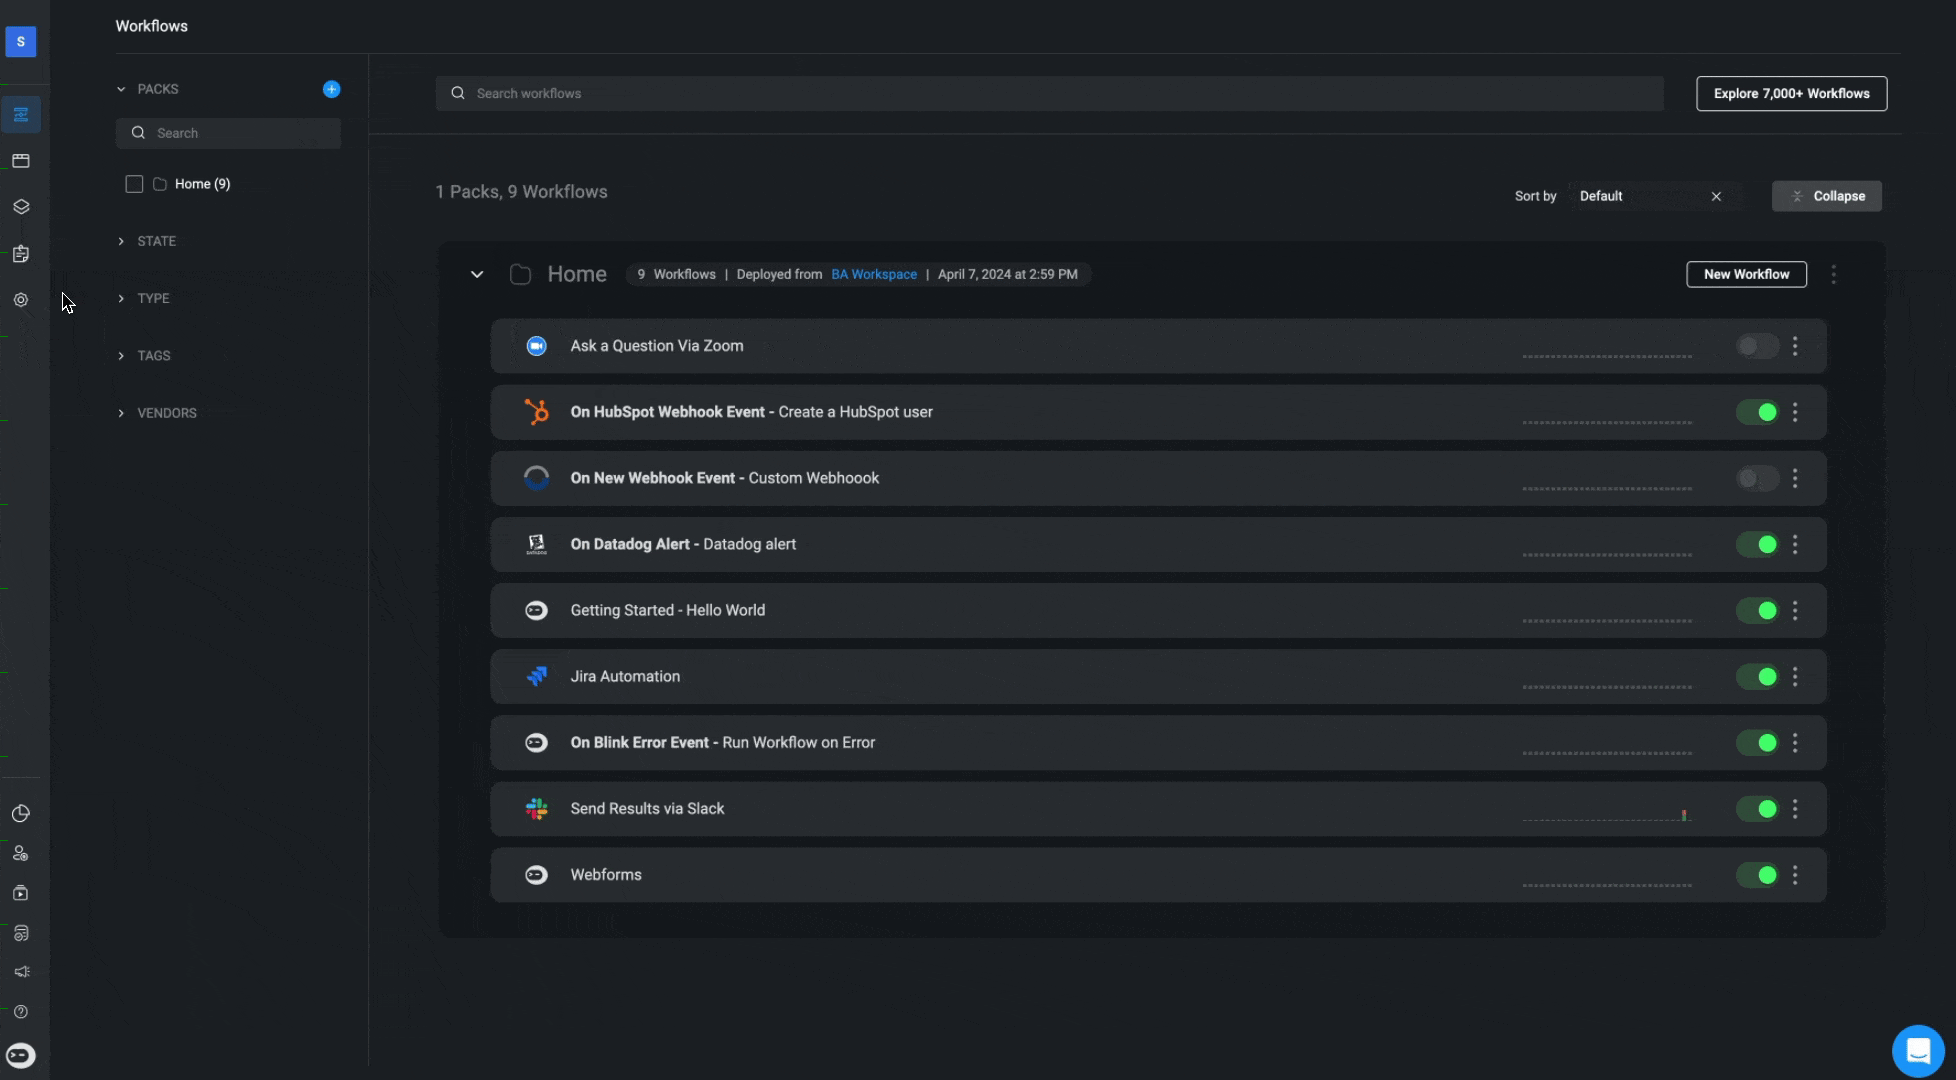This screenshot has width=1956, height=1080.
Task: Click the blue add pack plus icon
Action: 331,89
